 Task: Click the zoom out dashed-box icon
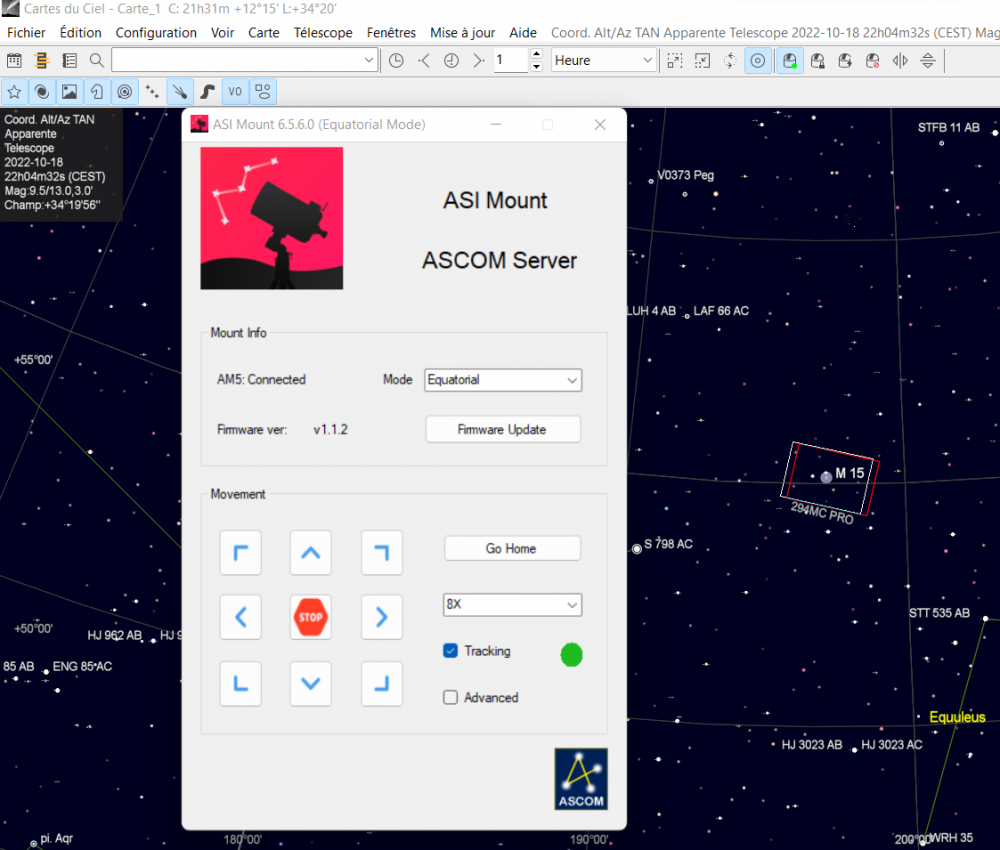[702, 61]
